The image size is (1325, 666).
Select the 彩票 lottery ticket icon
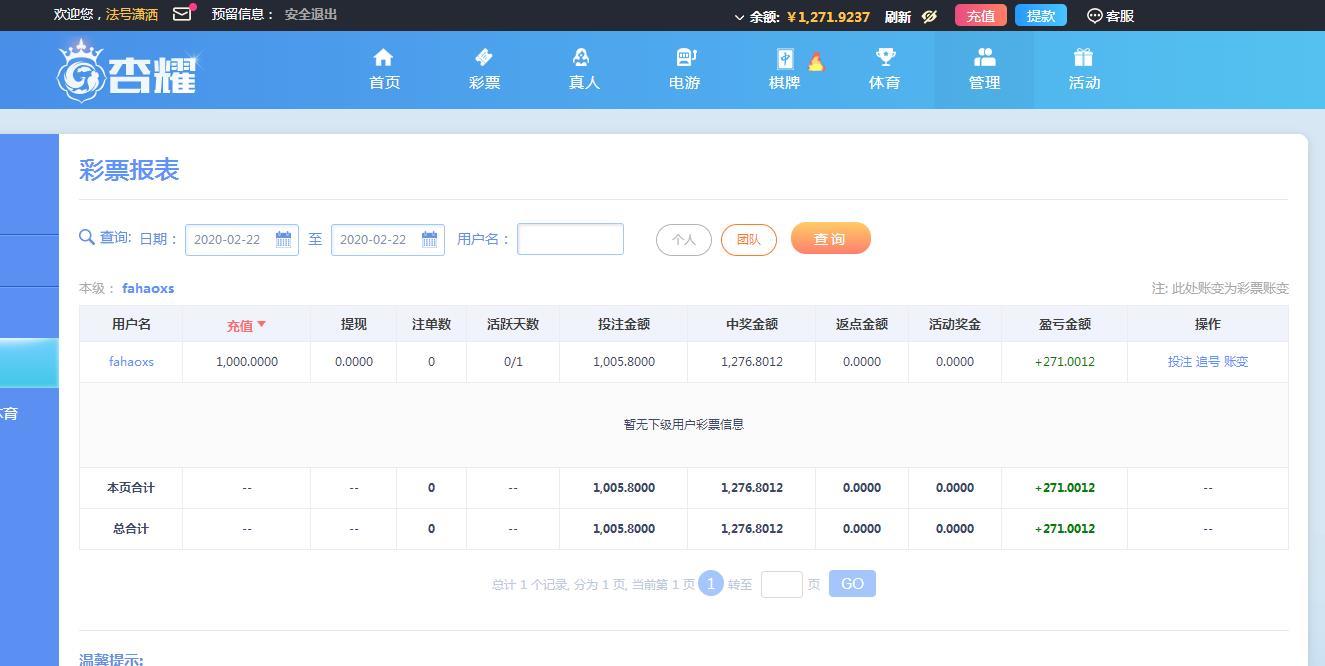(x=484, y=57)
